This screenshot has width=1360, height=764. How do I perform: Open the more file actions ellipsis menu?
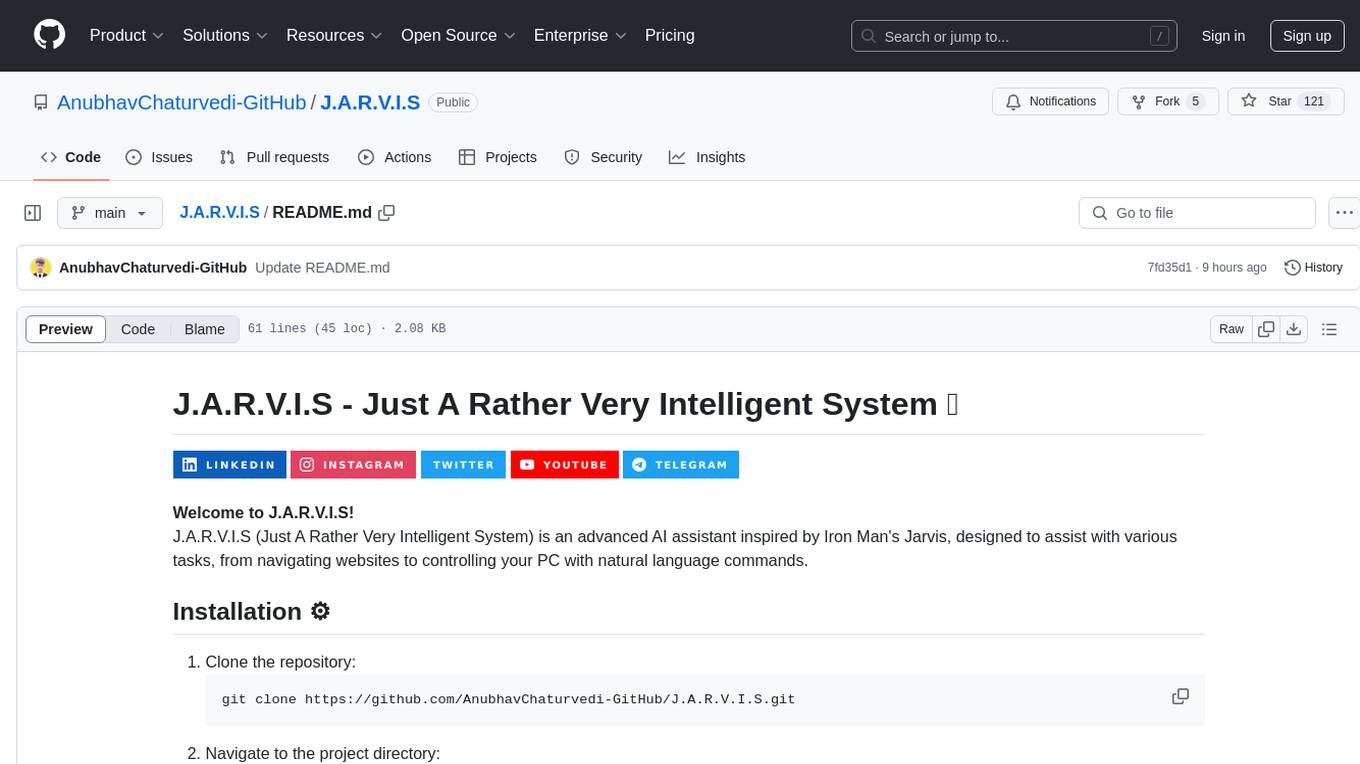[x=1345, y=213]
